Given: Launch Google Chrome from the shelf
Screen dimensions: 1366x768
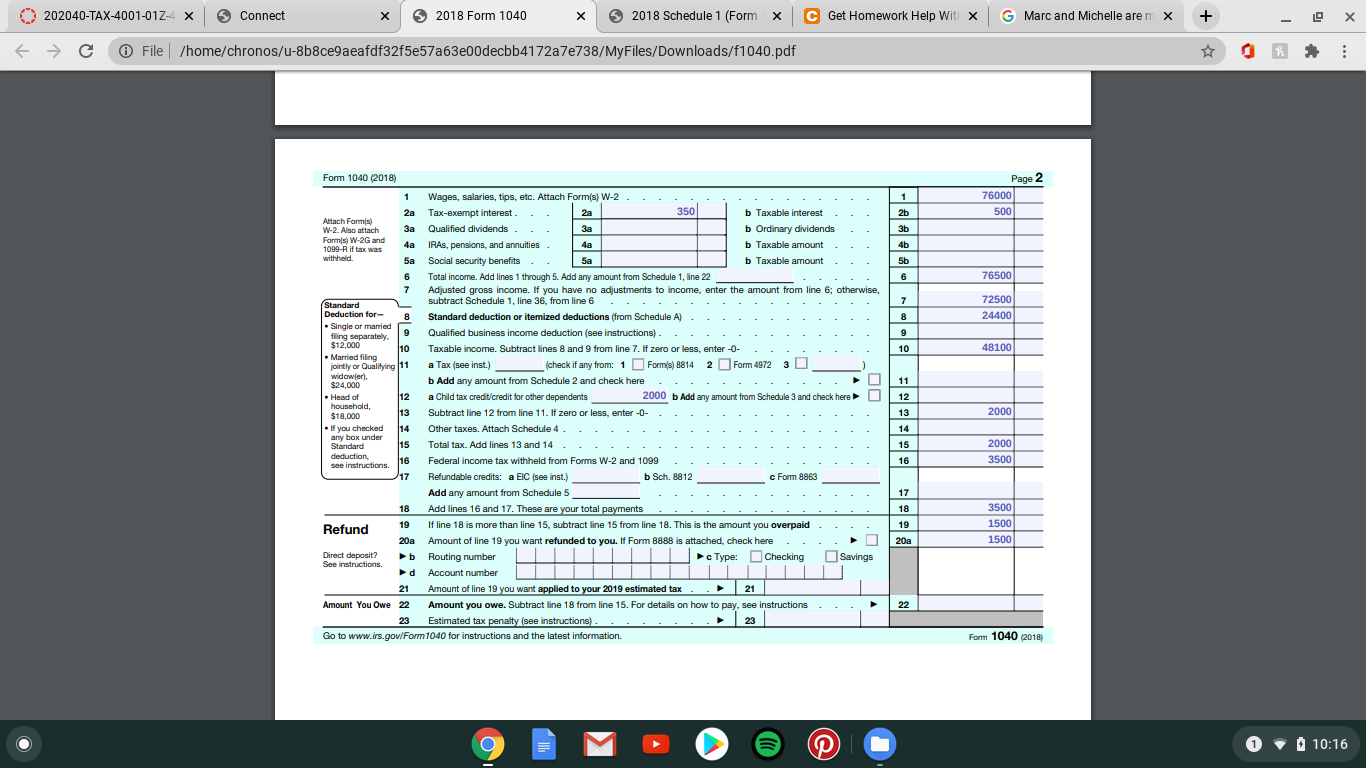Looking at the screenshot, I should pos(487,744).
